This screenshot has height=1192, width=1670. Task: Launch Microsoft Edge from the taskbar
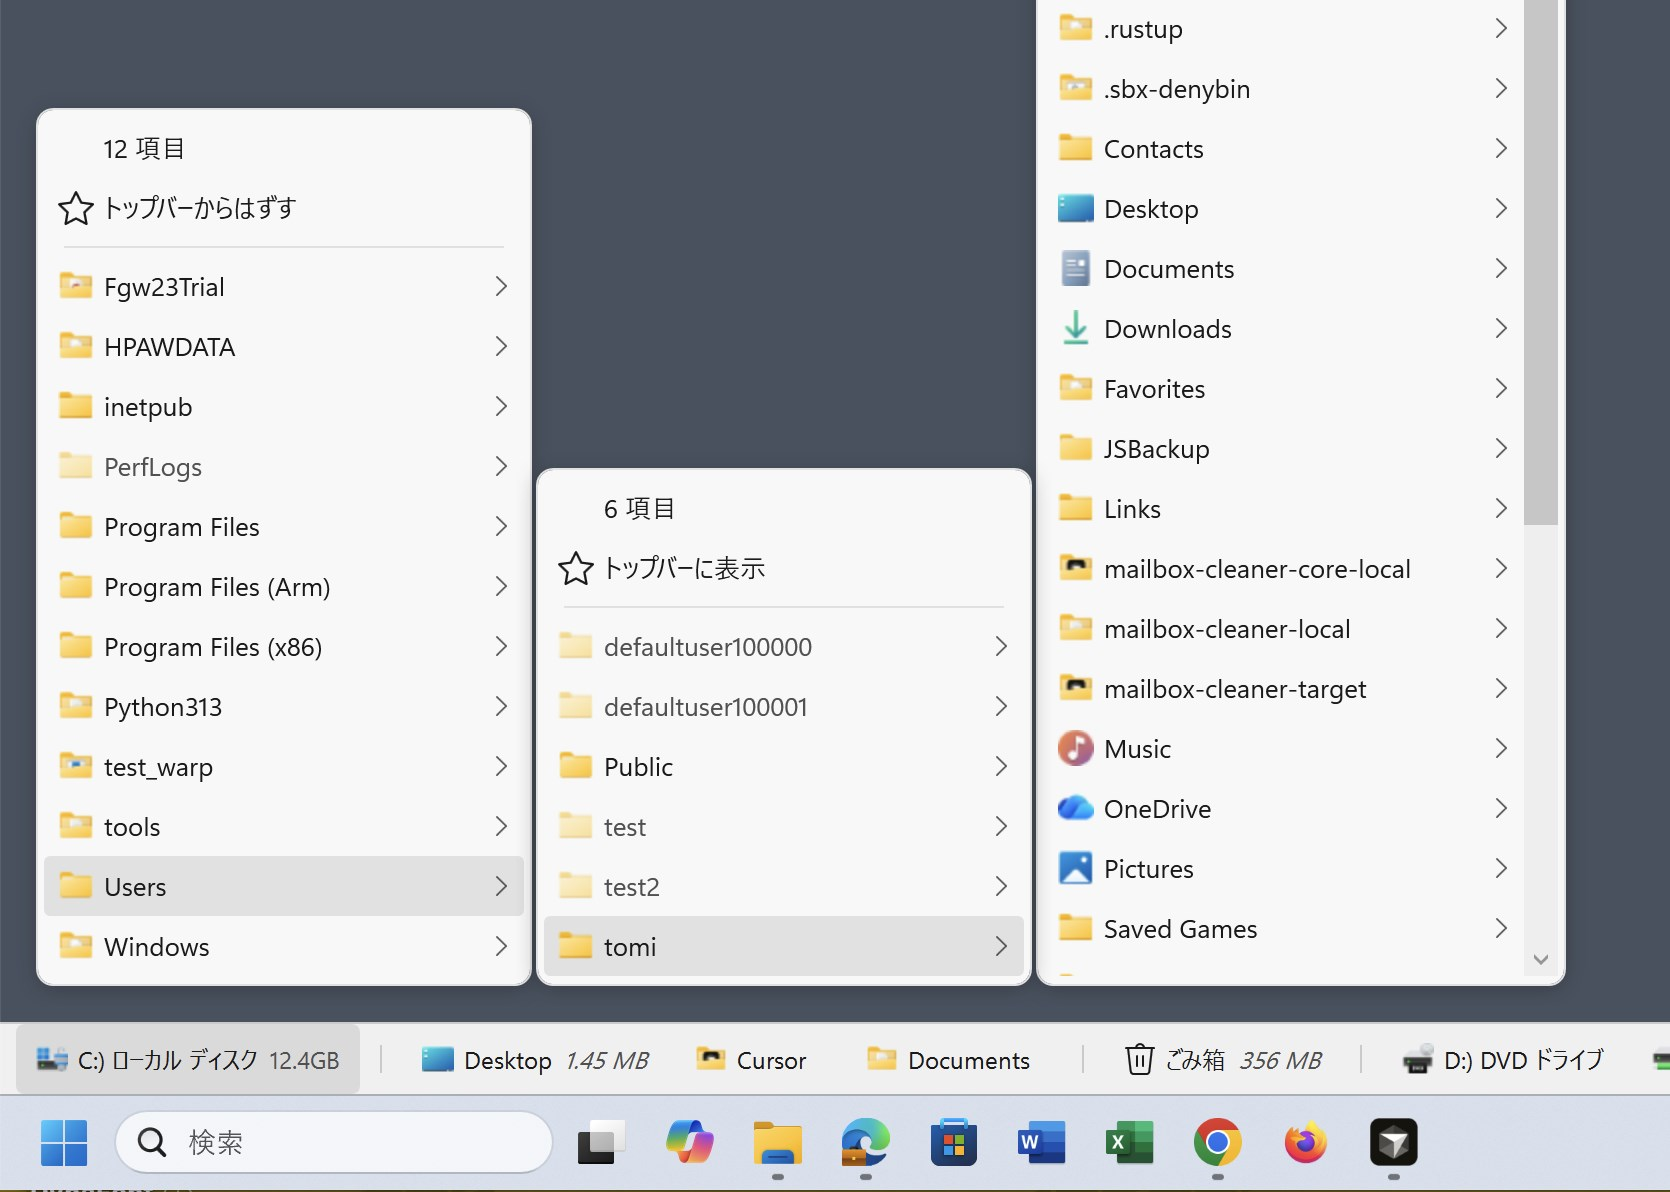point(866,1142)
